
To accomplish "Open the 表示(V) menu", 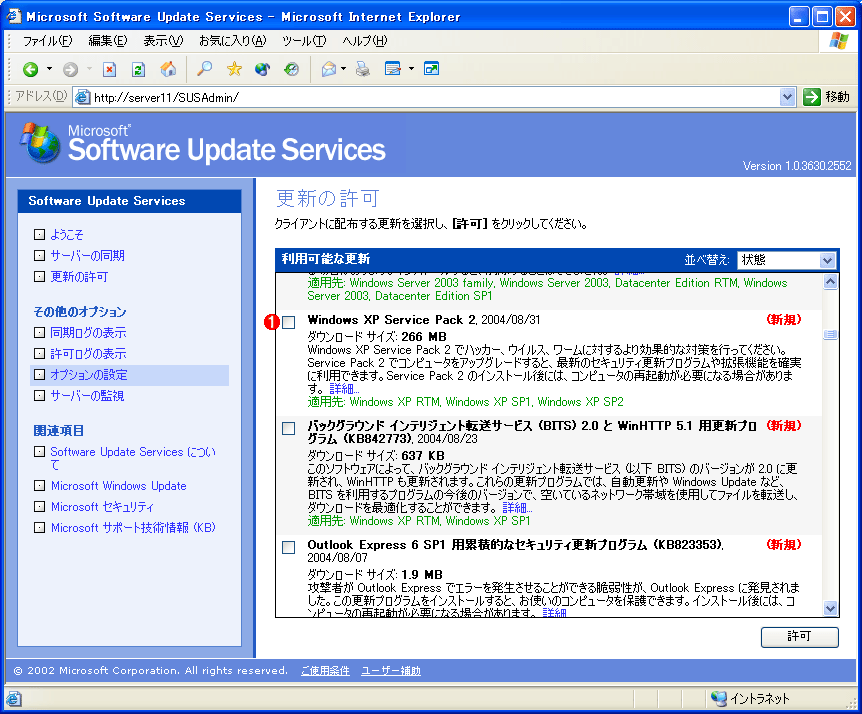I will point(163,41).
